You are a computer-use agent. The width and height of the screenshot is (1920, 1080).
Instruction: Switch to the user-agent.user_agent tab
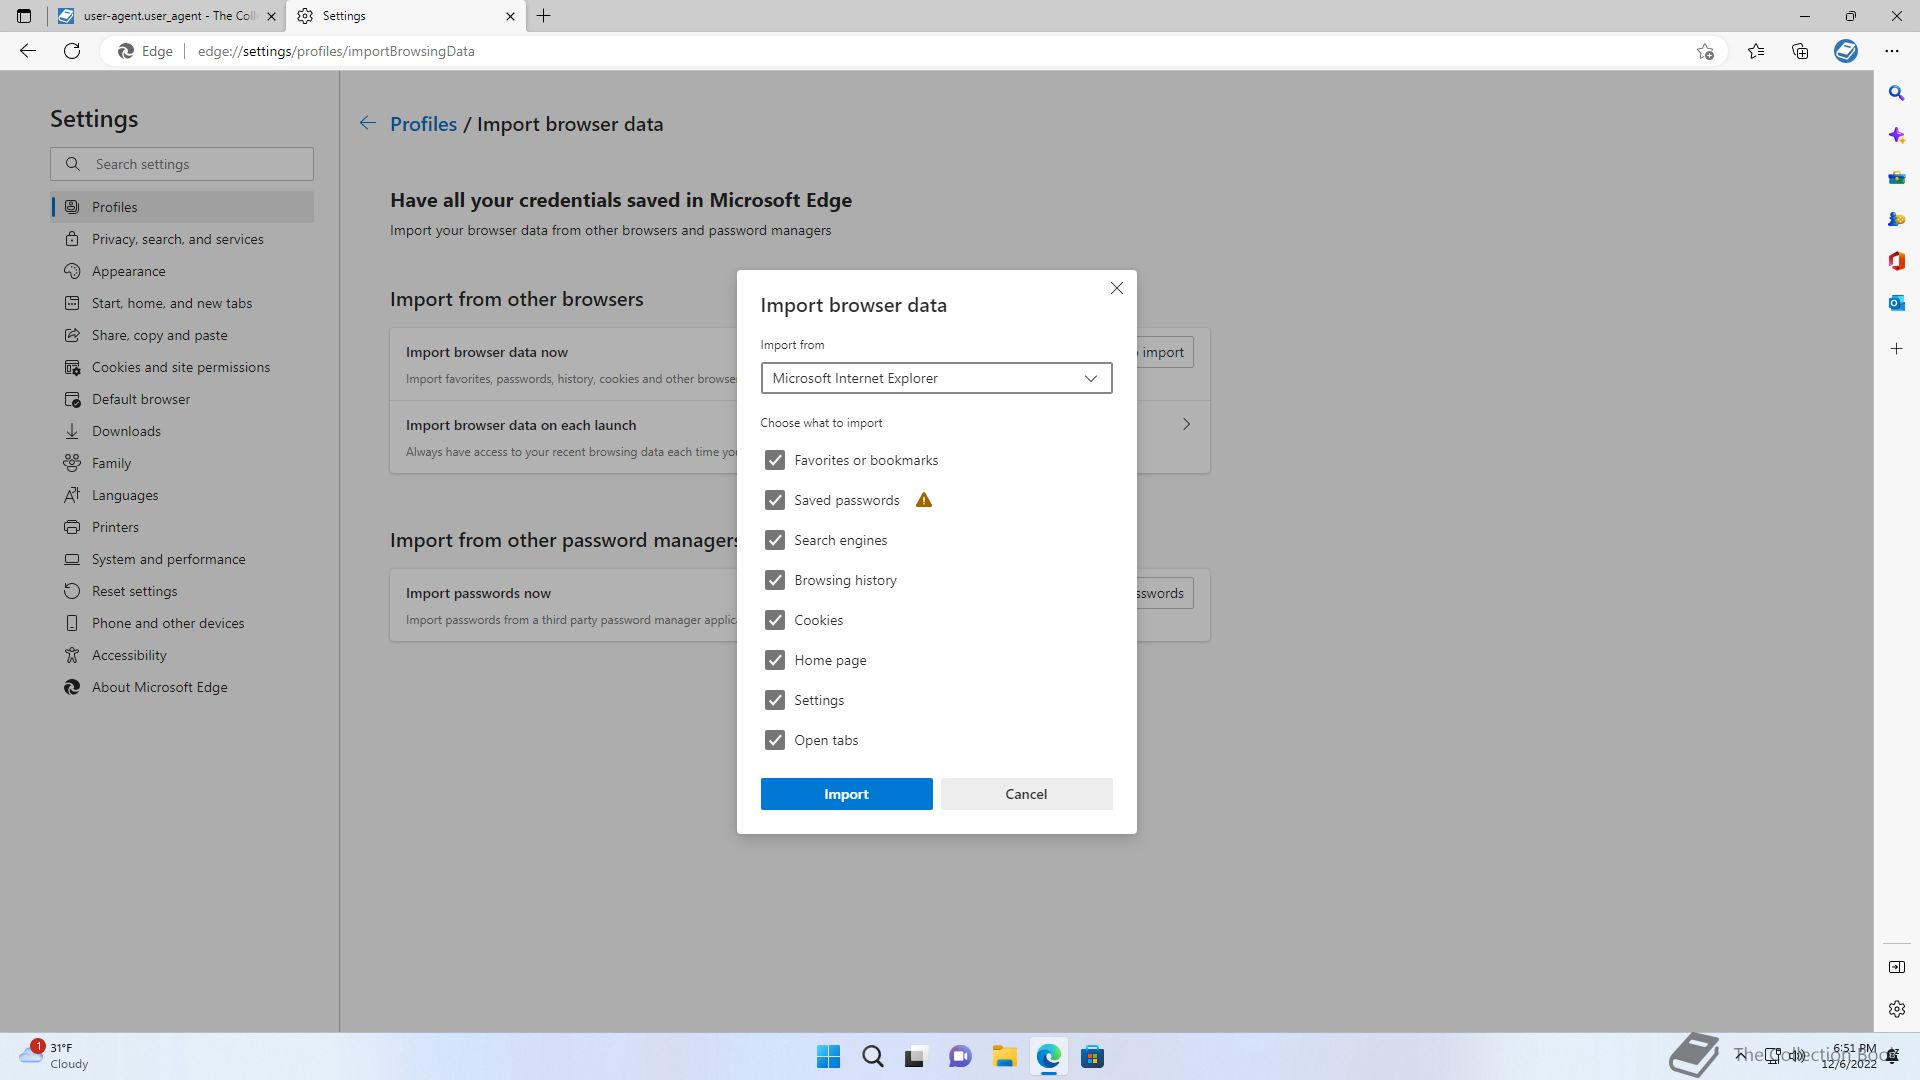click(x=166, y=16)
